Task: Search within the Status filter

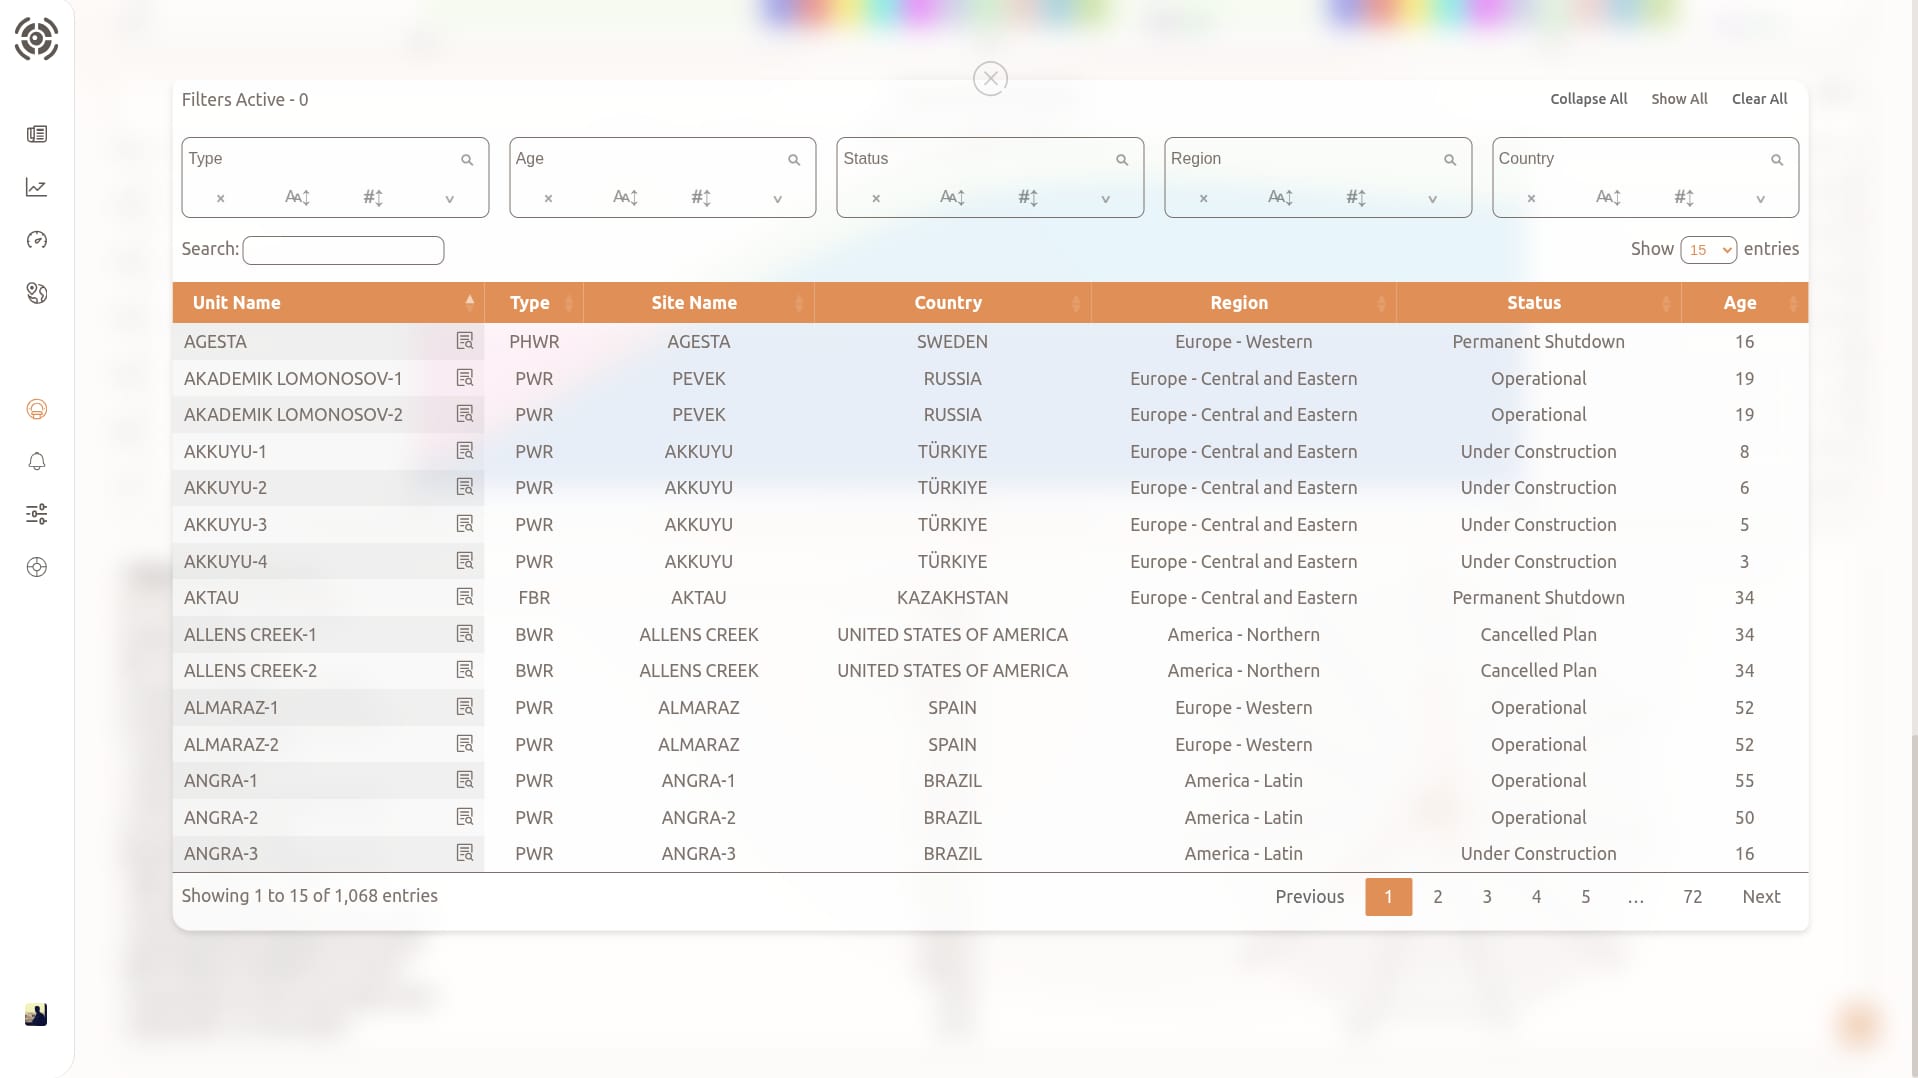Action: [1122, 160]
